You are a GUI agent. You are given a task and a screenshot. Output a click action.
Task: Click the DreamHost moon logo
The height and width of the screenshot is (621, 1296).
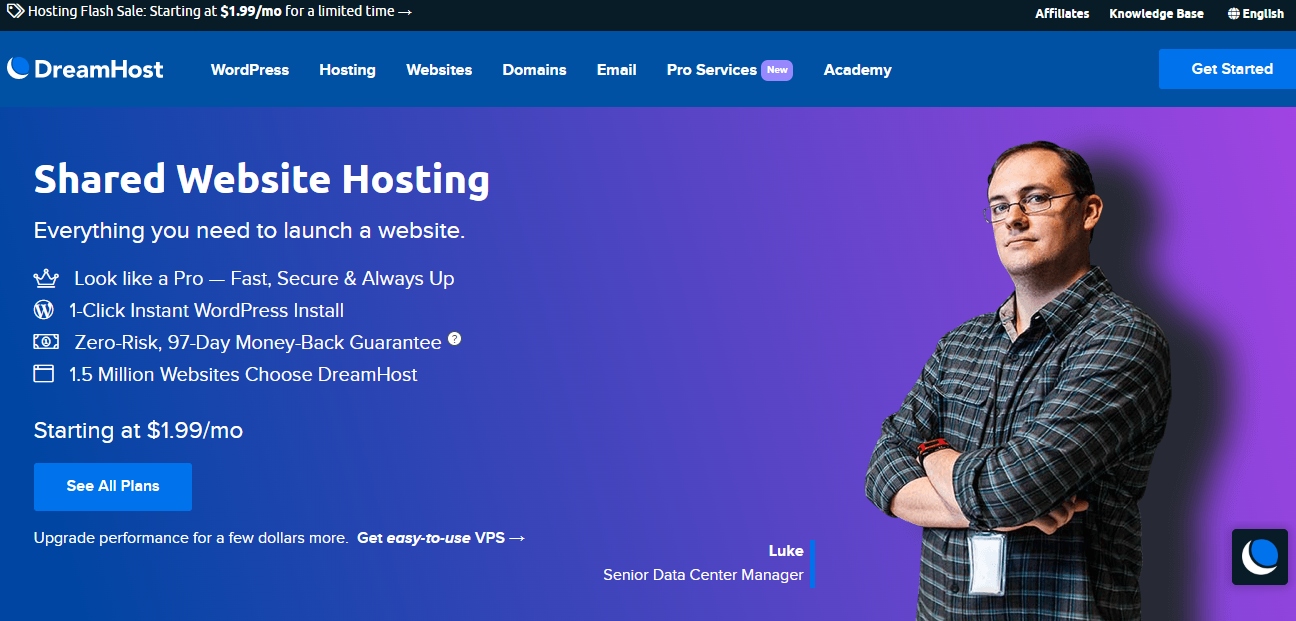coord(18,68)
